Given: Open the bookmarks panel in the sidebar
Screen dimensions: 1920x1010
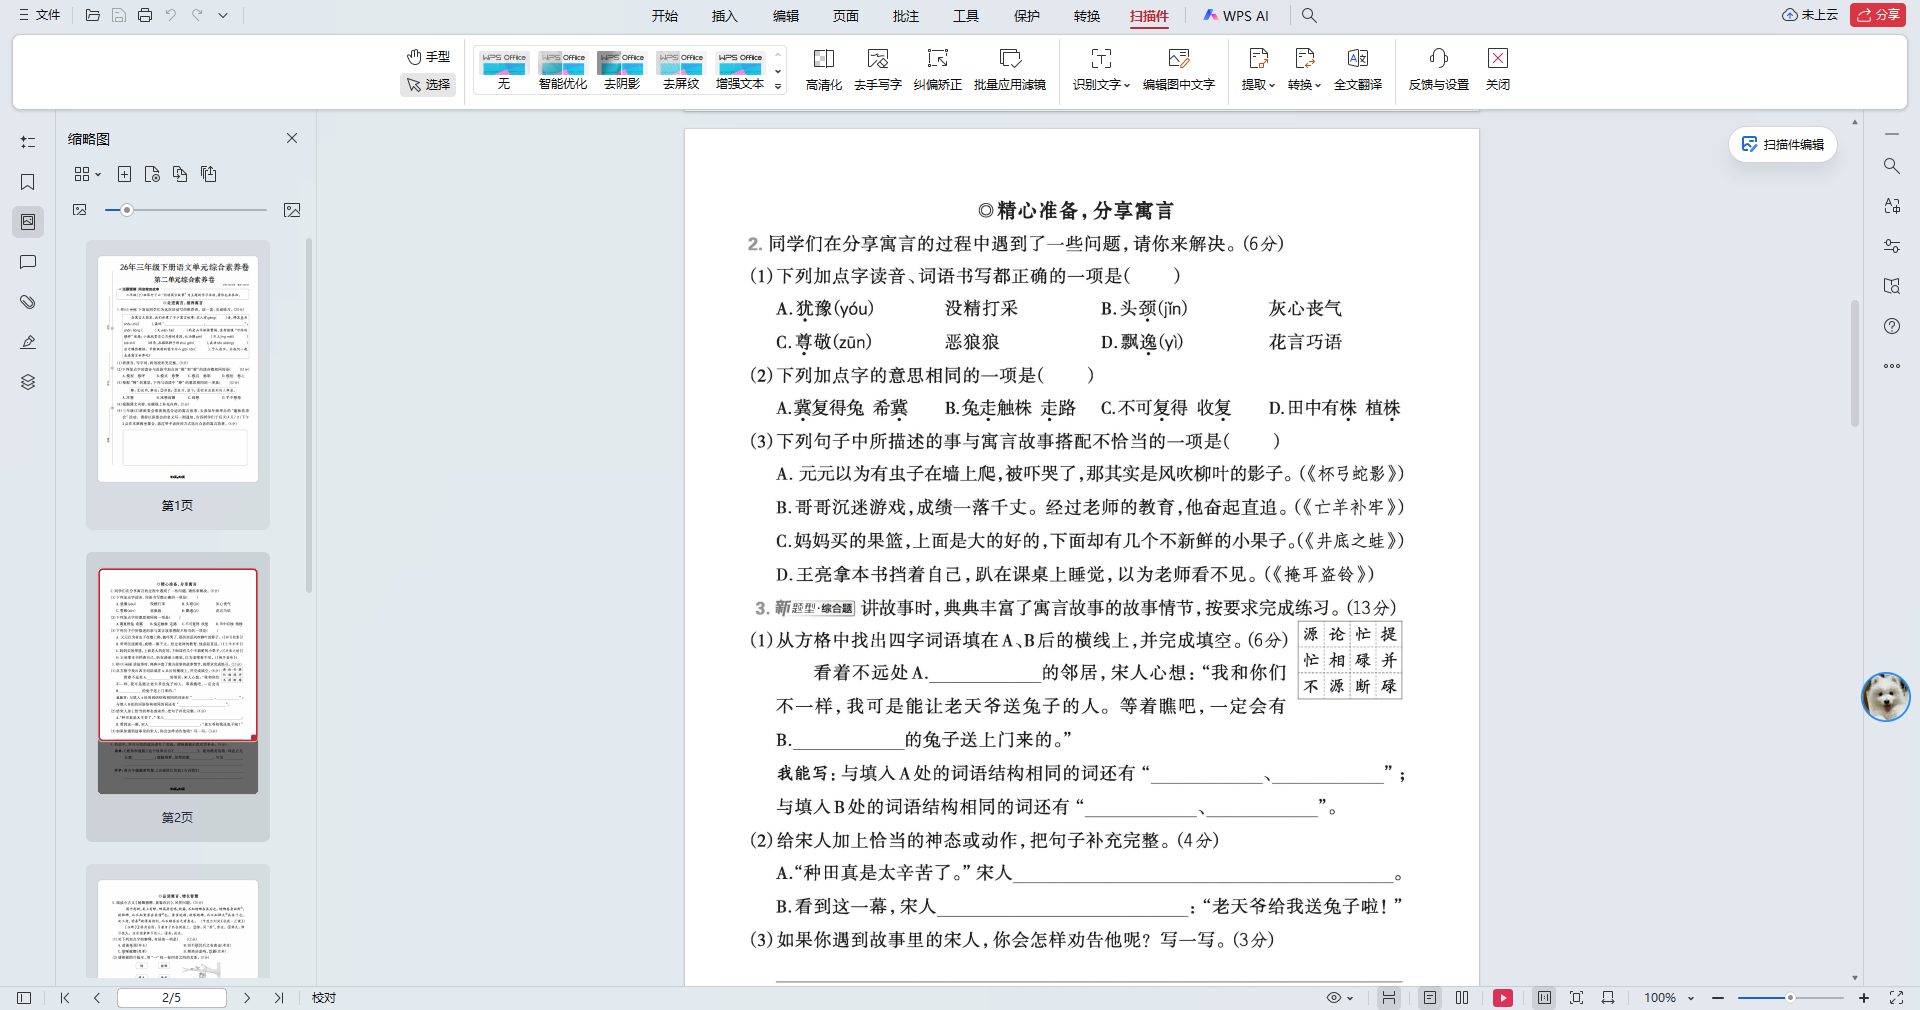Looking at the screenshot, I should click(x=27, y=182).
